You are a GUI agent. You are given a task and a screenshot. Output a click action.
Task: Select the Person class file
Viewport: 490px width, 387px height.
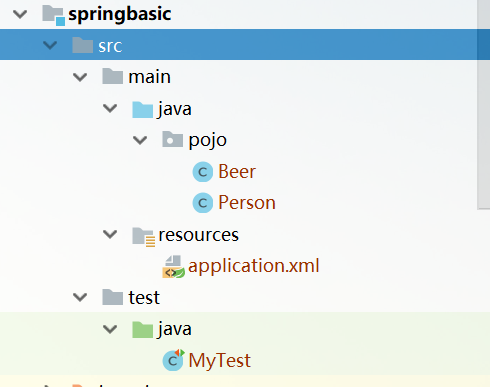(247, 203)
